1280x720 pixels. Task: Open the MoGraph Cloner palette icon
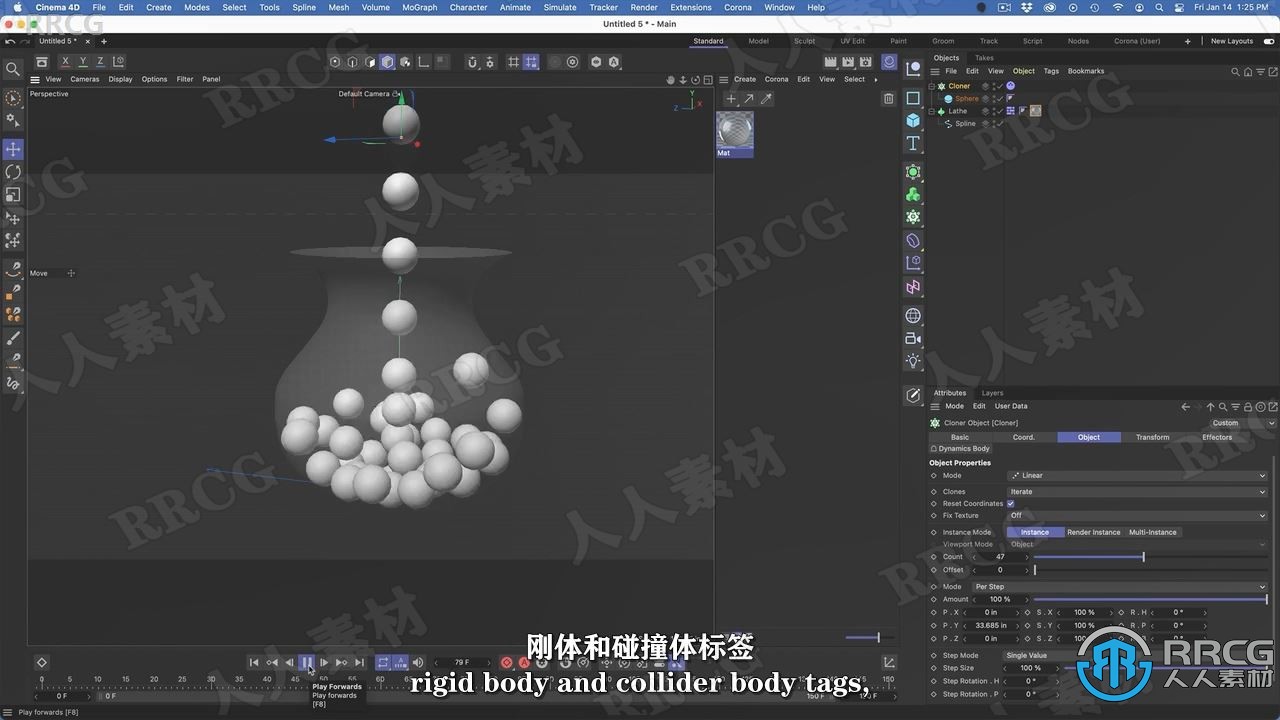[x=913, y=195]
